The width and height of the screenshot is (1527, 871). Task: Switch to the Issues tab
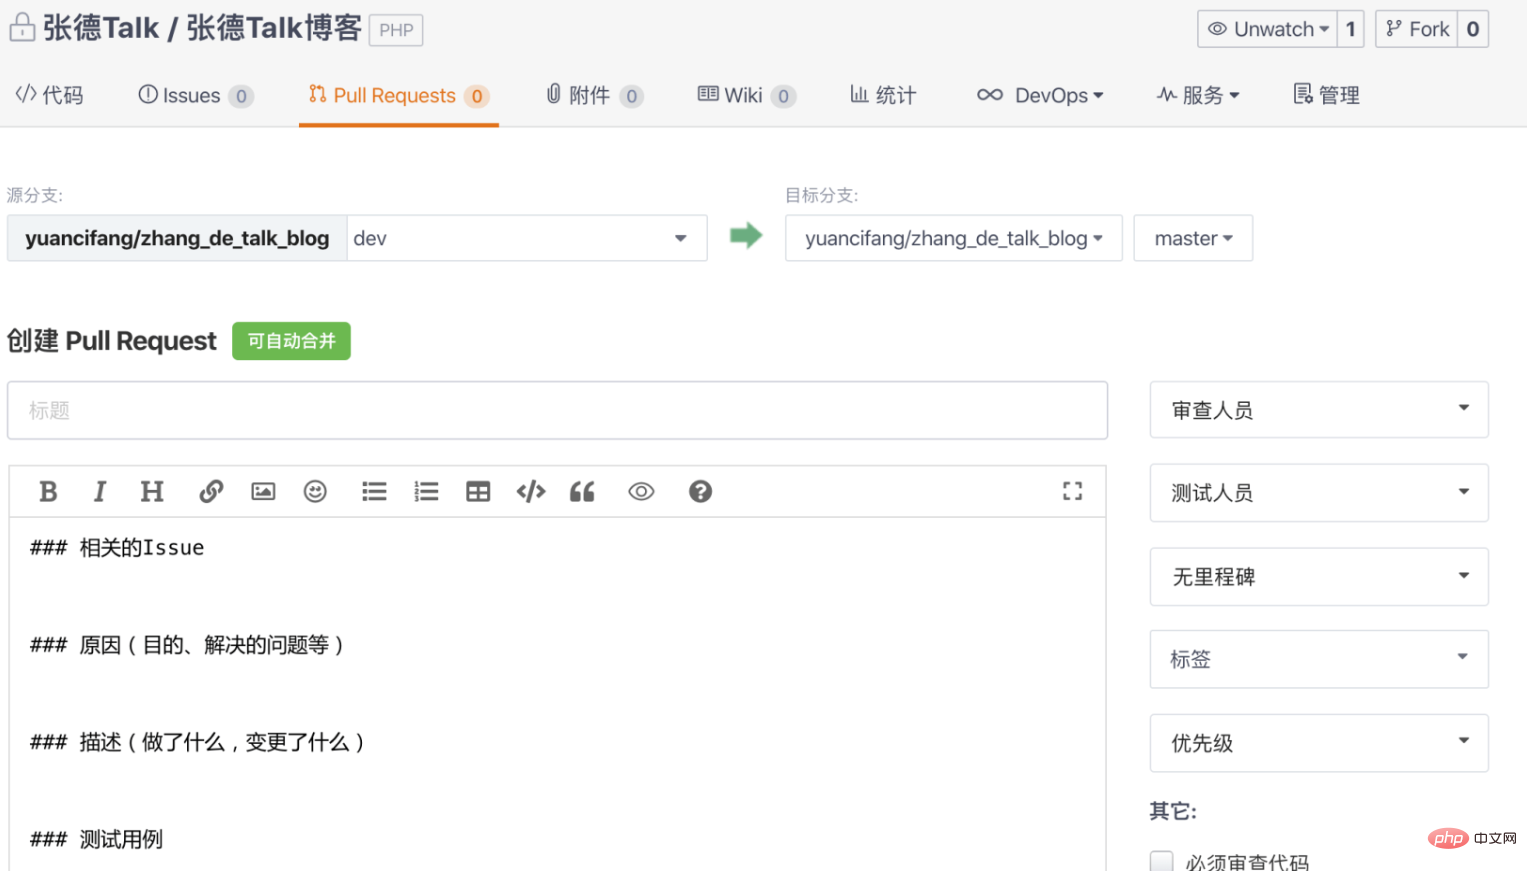point(195,95)
